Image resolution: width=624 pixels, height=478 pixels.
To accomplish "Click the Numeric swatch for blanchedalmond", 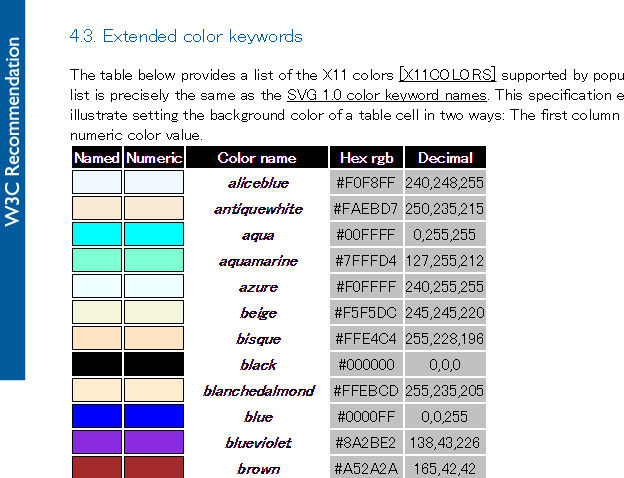I will 154,390.
